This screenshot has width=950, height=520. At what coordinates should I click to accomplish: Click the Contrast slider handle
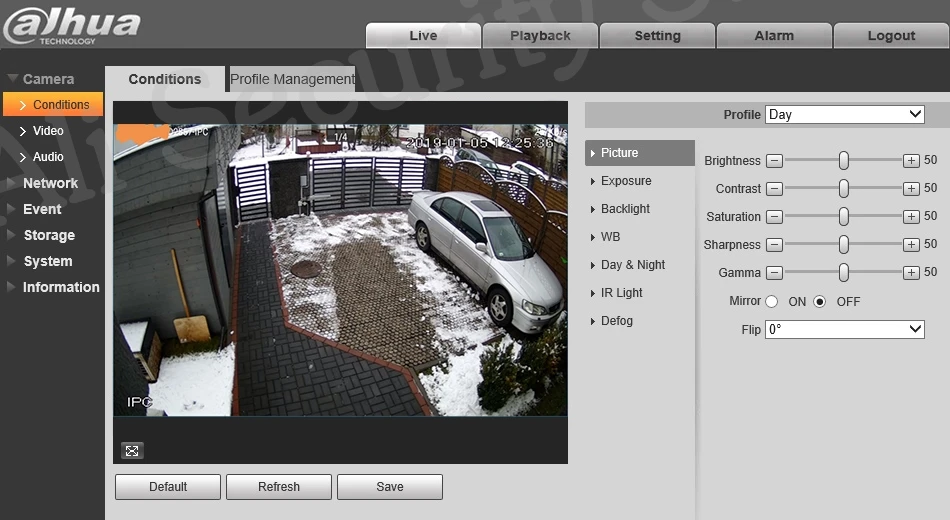(843, 188)
